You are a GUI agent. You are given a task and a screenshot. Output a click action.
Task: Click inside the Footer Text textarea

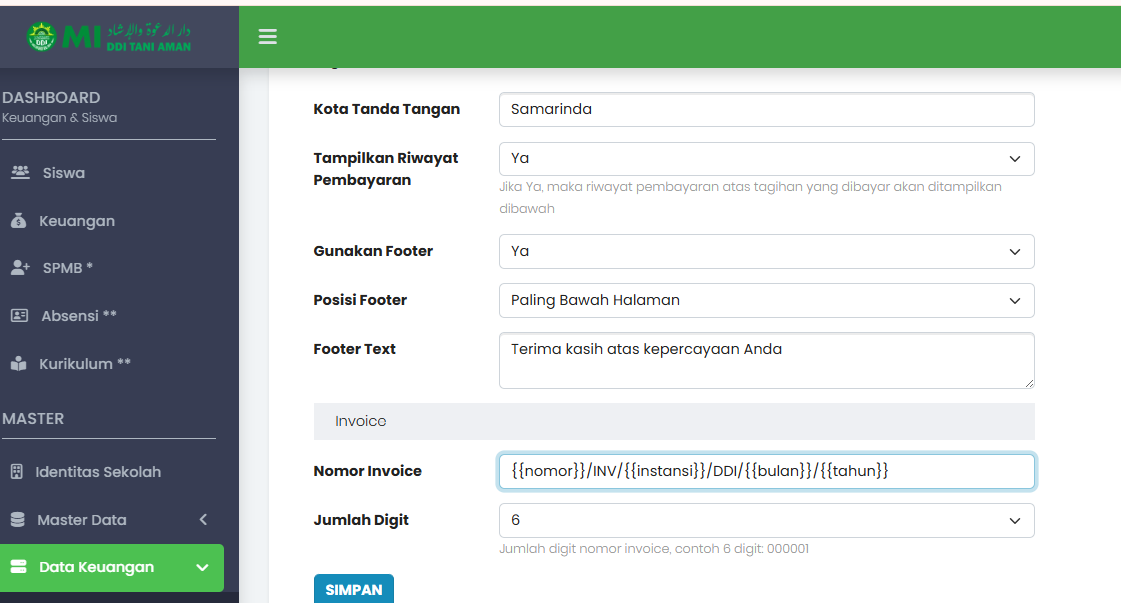pyautogui.click(x=766, y=361)
